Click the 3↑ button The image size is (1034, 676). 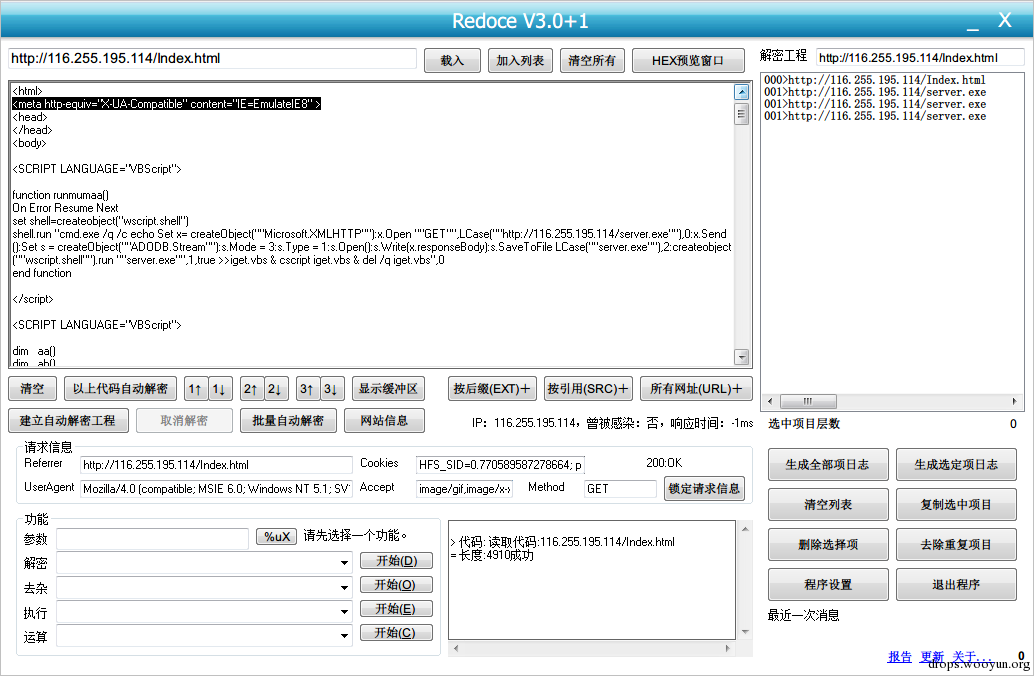pos(307,388)
